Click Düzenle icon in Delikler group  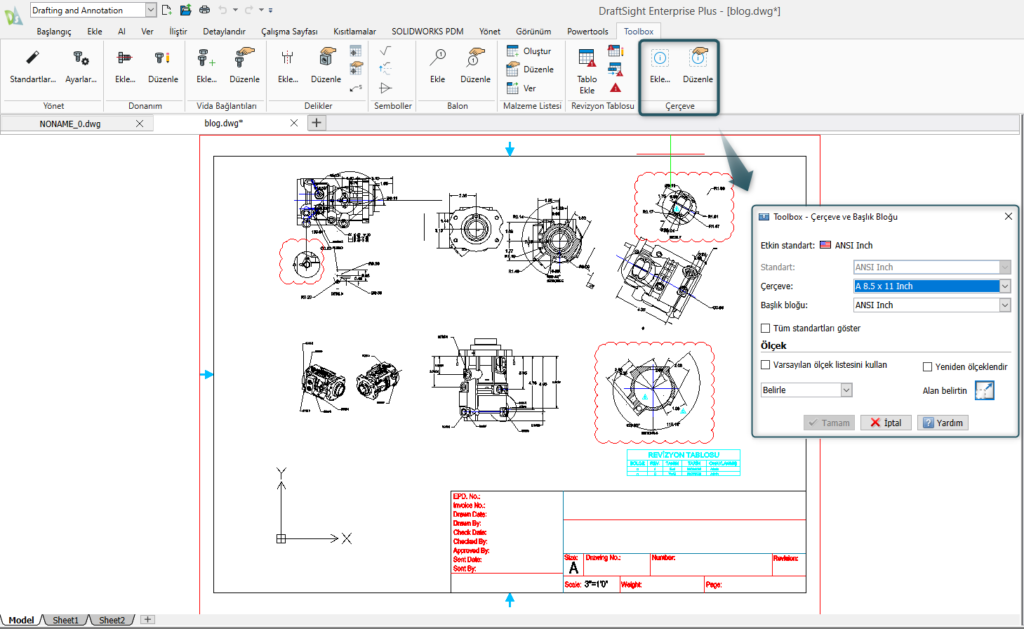click(x=326, y=67)
